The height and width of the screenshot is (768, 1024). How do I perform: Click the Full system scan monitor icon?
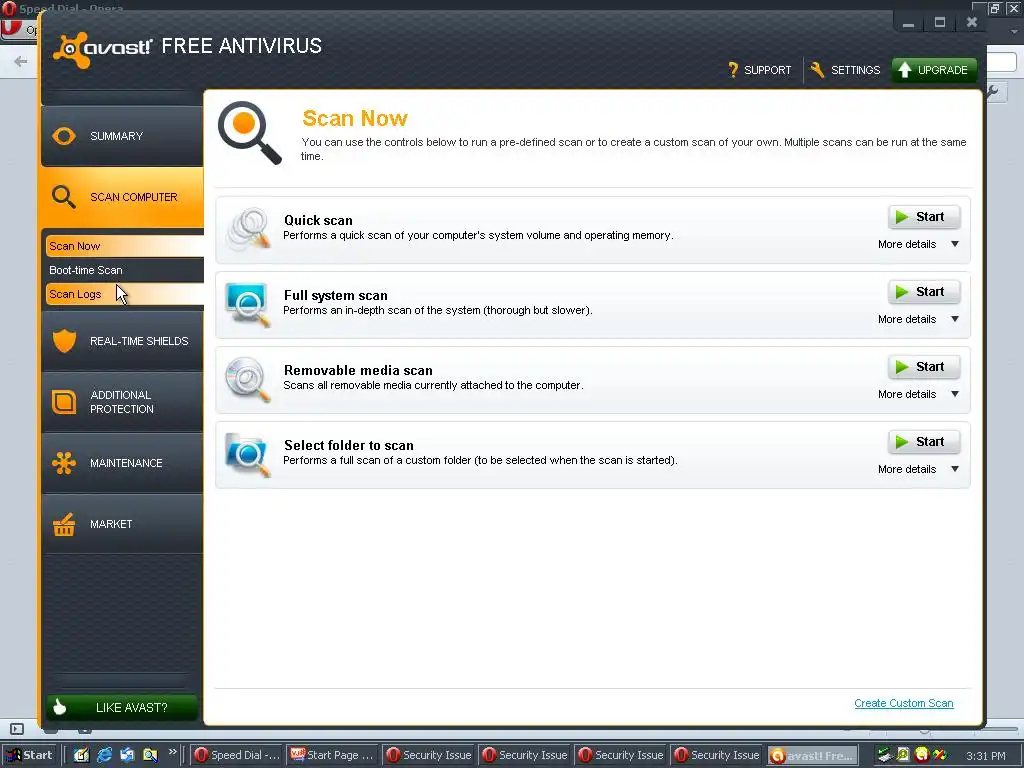tap(248, 304)
